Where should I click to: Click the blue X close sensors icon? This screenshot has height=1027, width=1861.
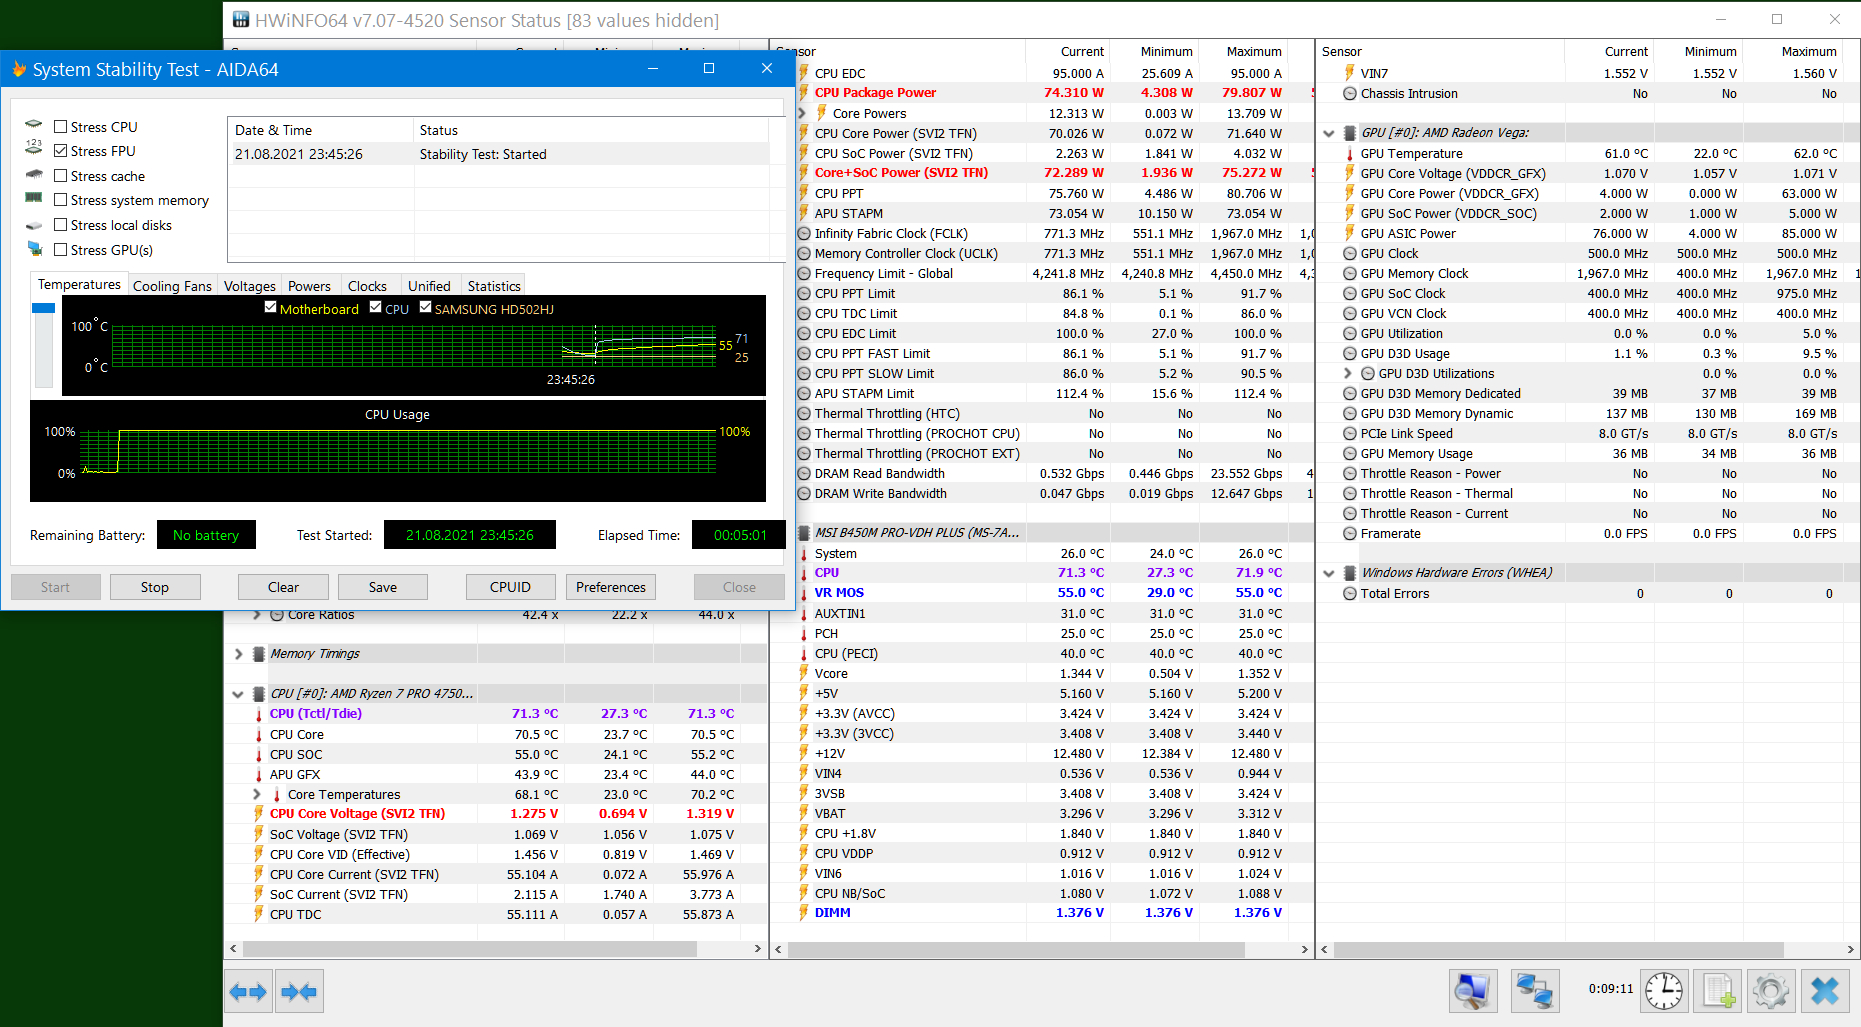[x=1824, y=991]
